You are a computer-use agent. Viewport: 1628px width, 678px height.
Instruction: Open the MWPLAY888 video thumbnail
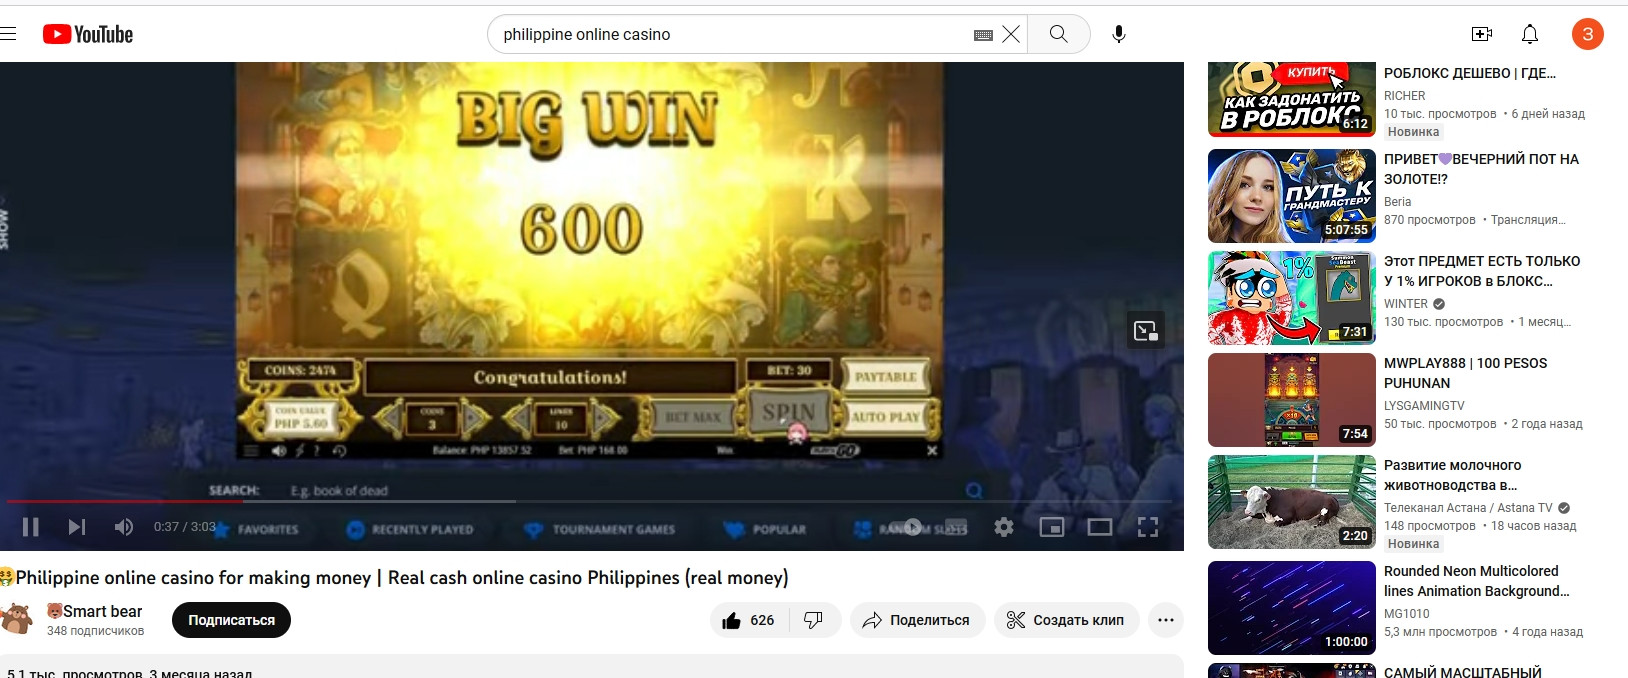pos(1292,400)
